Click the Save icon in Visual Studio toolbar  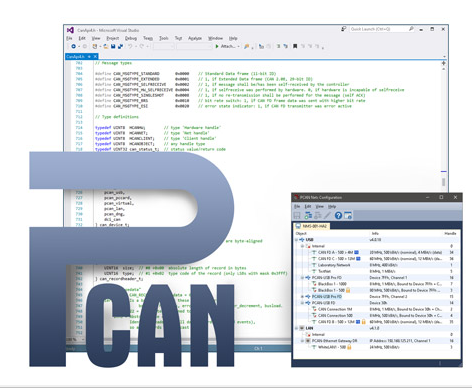113,46
